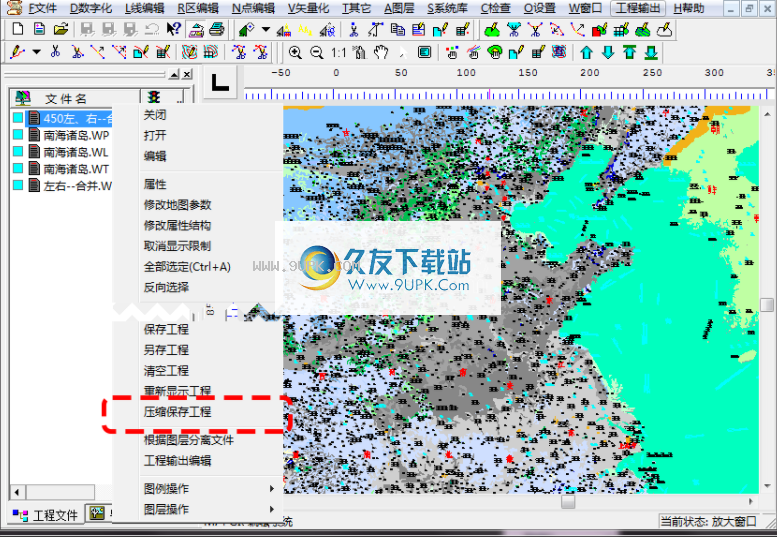Close the file panel with X
The height and width of the screenshot is (537, 777).
[x=187, y=75]
